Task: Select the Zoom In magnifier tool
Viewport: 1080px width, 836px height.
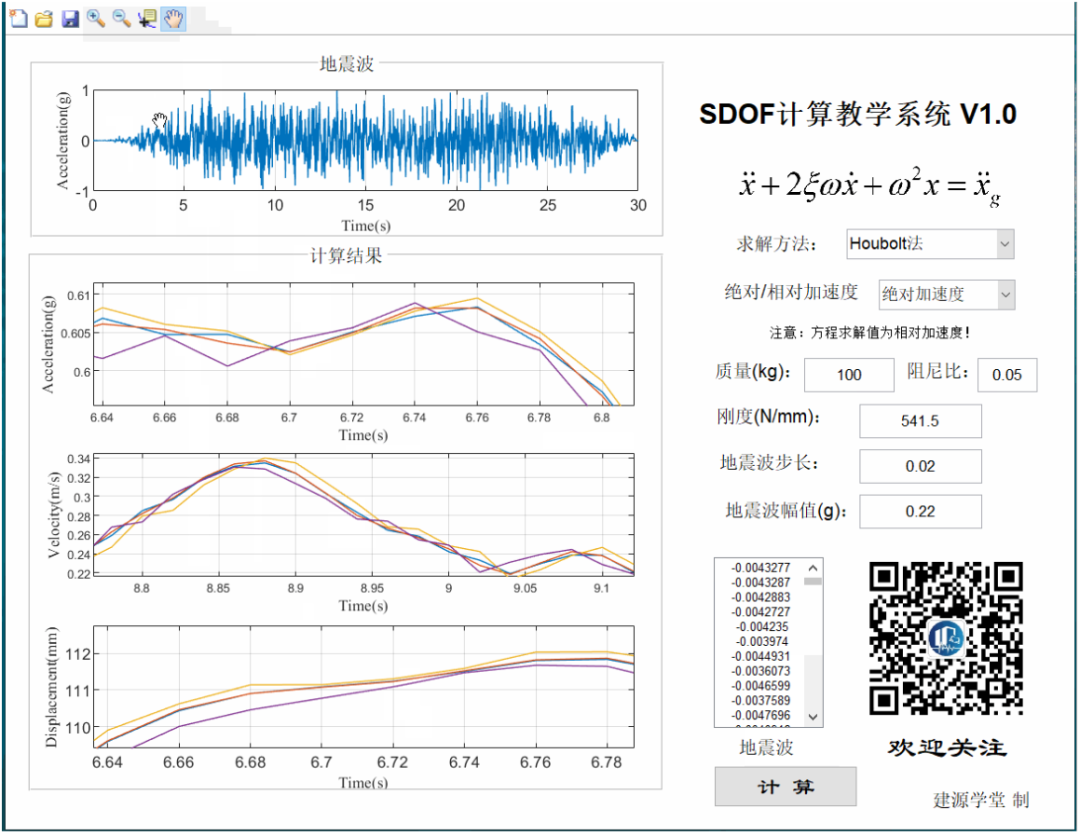Action: point(96,19)
